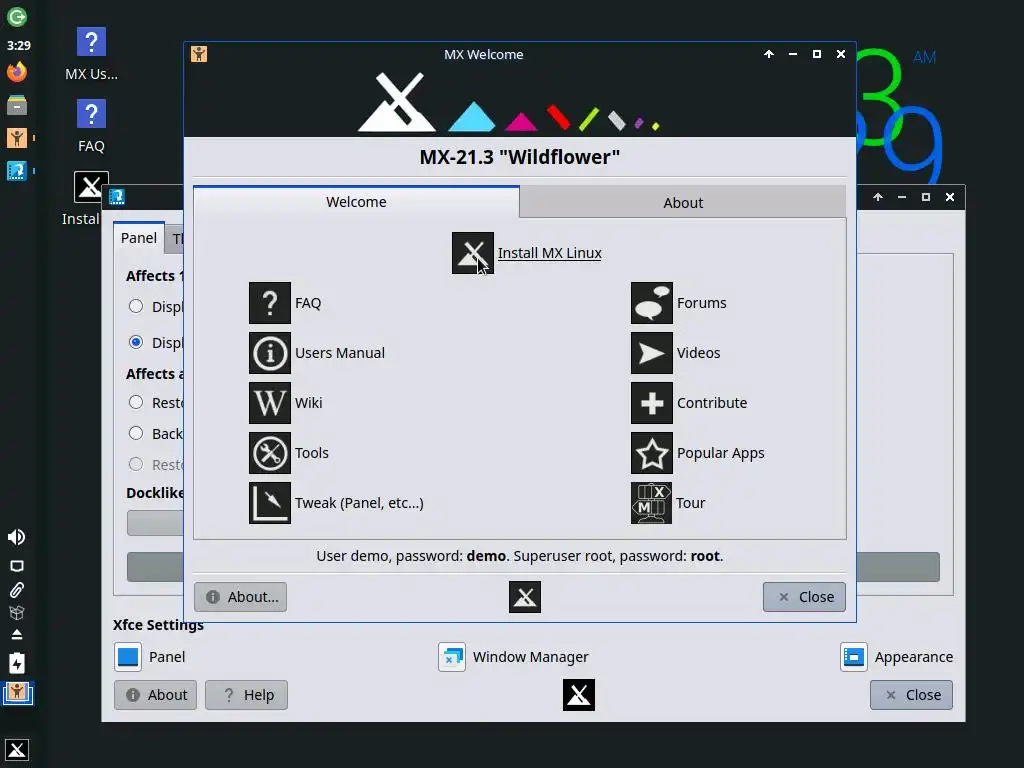
Task: Click the MX logo at bottom of MX Tweak
Action: [x=579, y=695]
